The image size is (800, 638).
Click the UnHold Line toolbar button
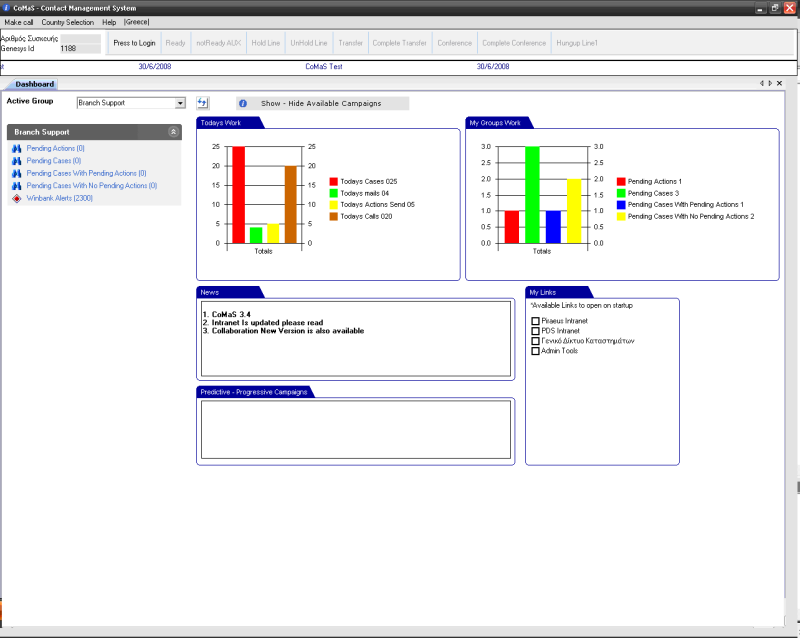309,43
